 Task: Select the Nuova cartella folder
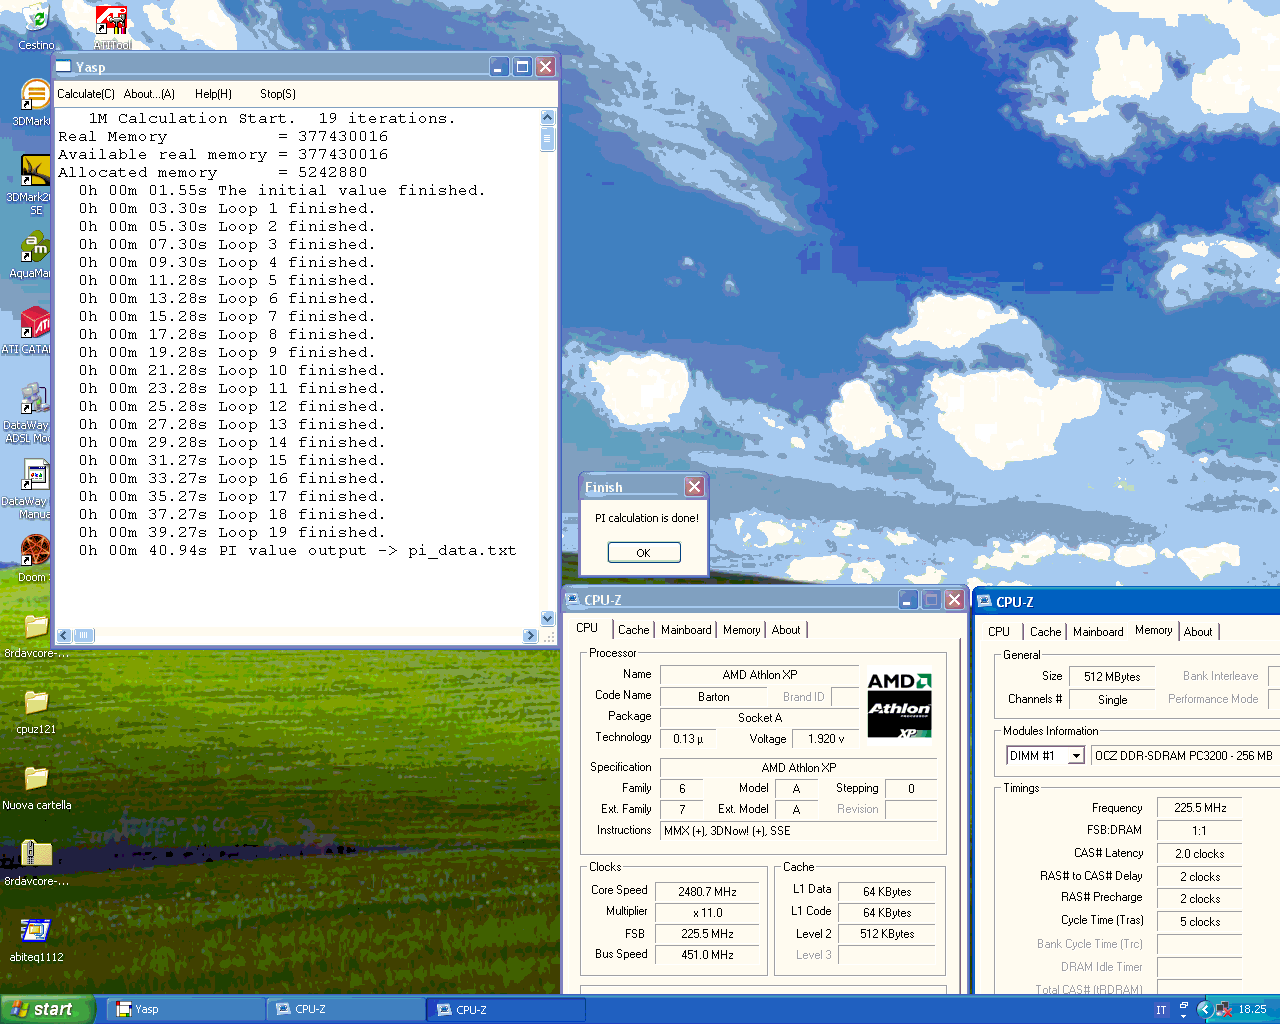[36, 787]
